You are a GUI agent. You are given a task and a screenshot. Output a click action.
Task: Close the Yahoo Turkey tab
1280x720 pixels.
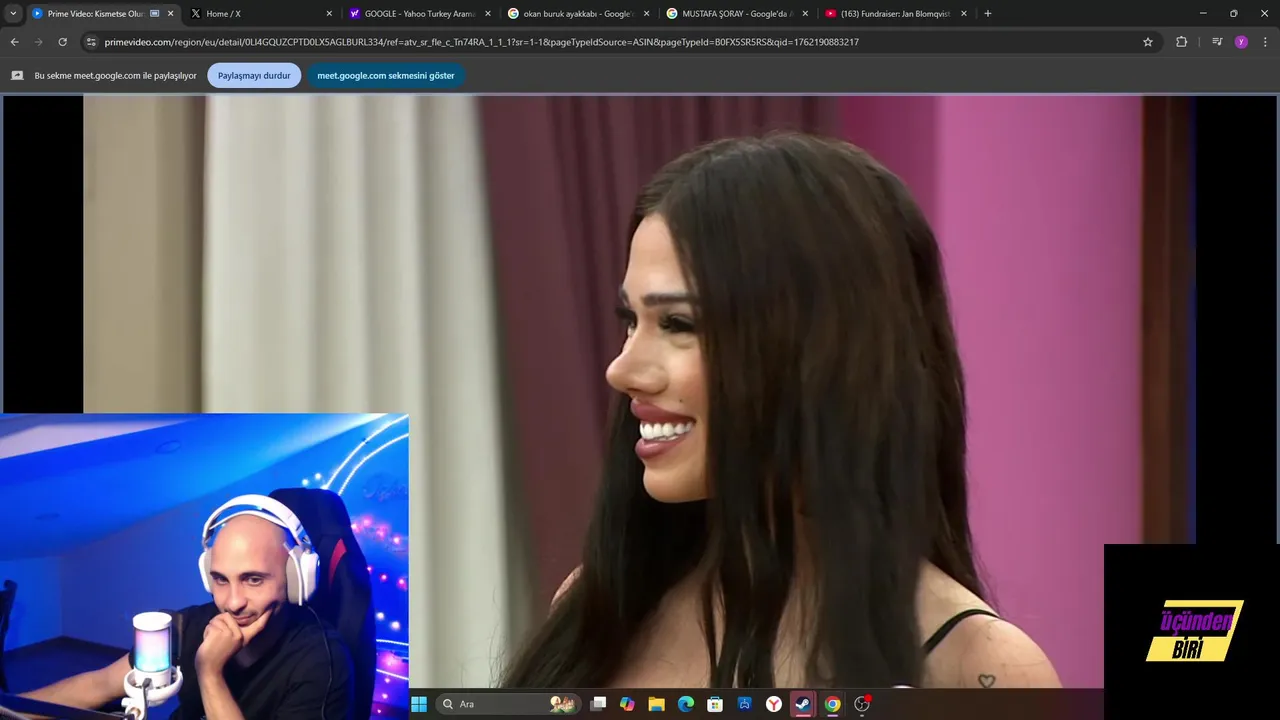[488, 14]
